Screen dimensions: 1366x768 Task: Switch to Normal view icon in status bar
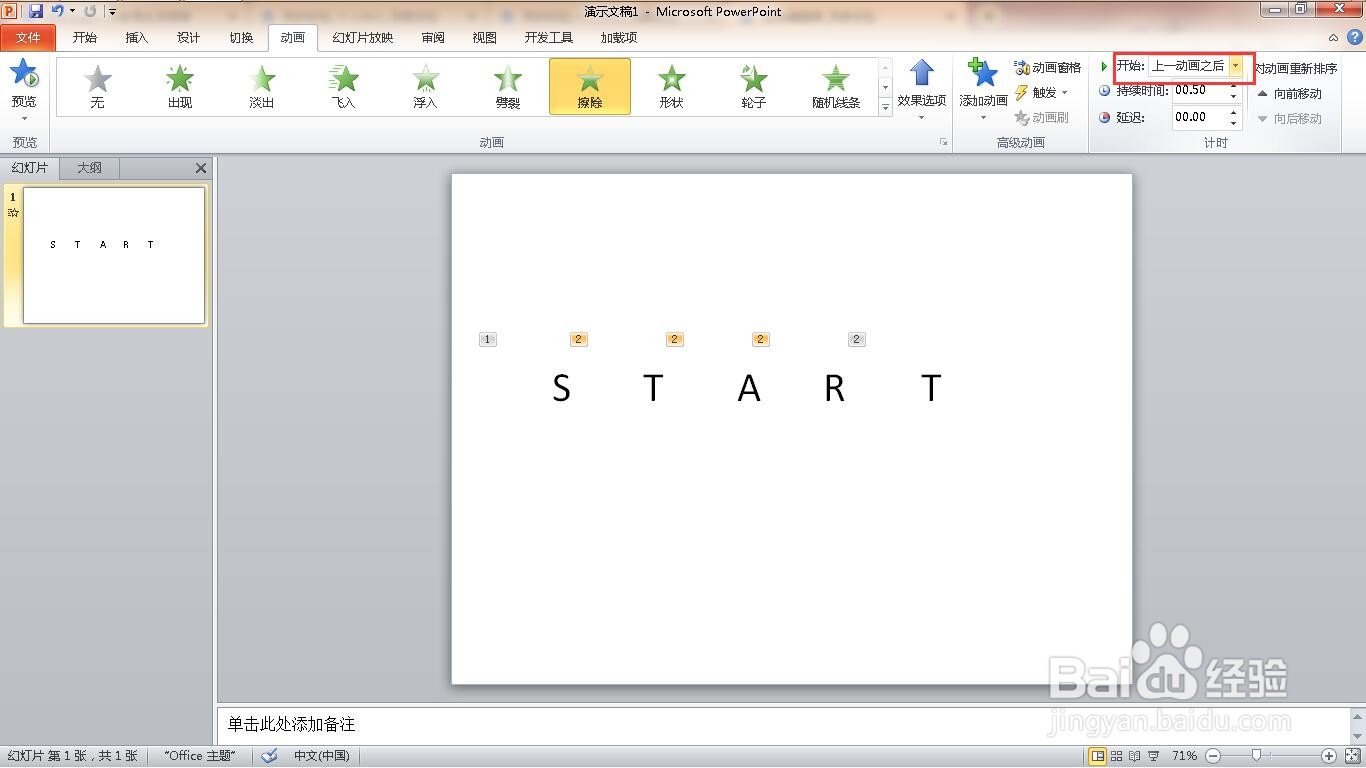click(x=1098, y=756)
